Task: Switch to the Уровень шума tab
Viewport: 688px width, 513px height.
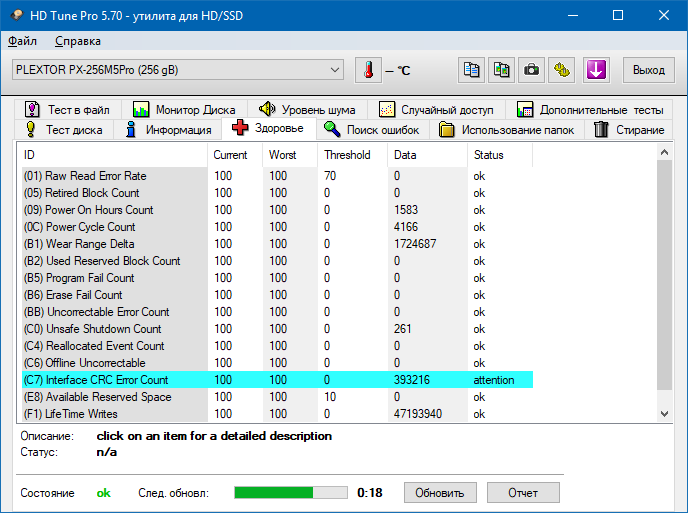Action: [x=310, y=110]
